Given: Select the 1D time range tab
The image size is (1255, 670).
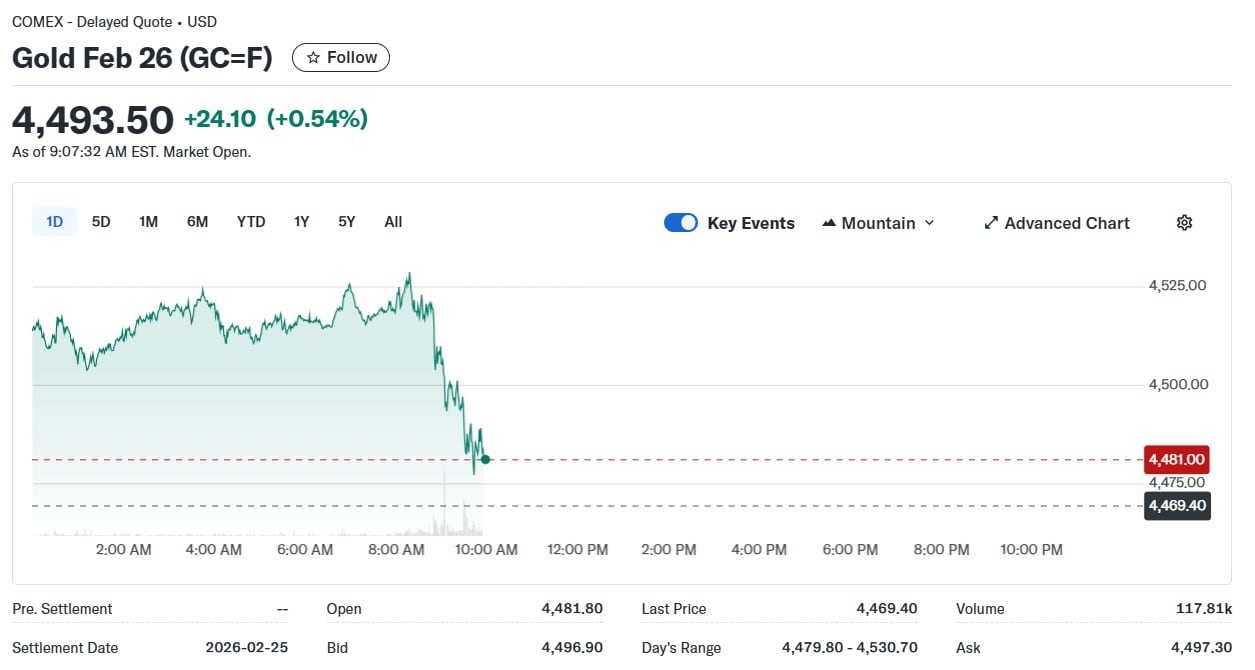Looking at the screenshot, I should pyautogui.click(x=54, y=222).
